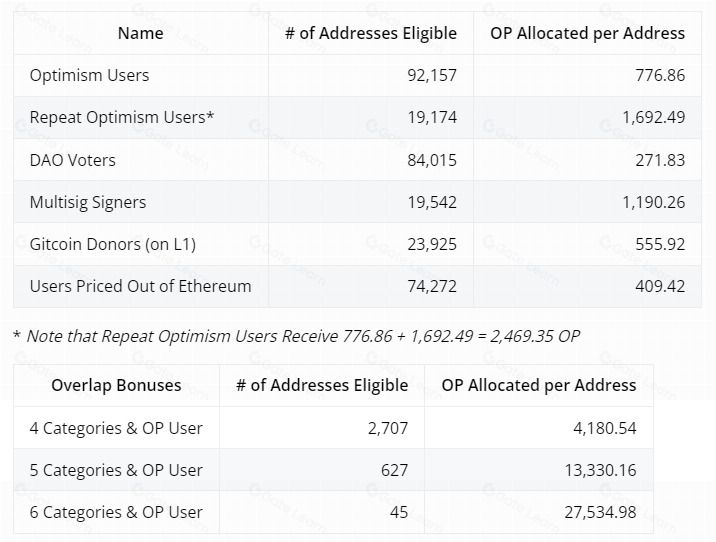Click the 92,157 addresses value
This screenshot has width=716, height=542.
click(x=427, y=76)
